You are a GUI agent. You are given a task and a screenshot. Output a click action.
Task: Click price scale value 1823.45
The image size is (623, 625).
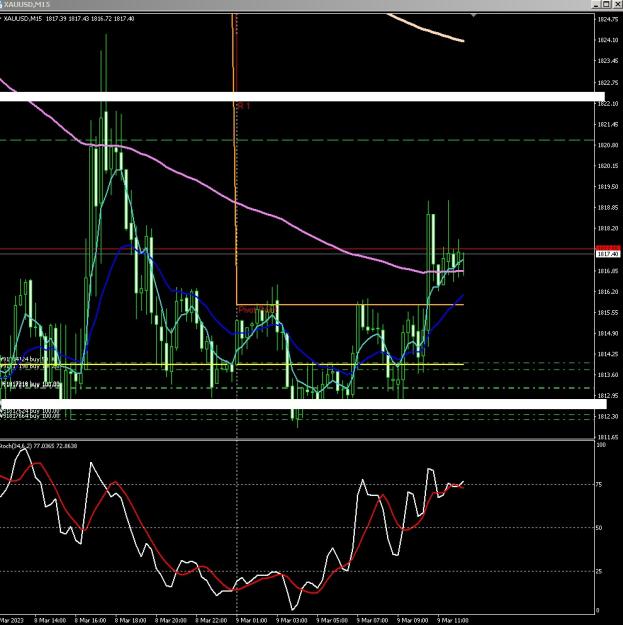[608, 61]
